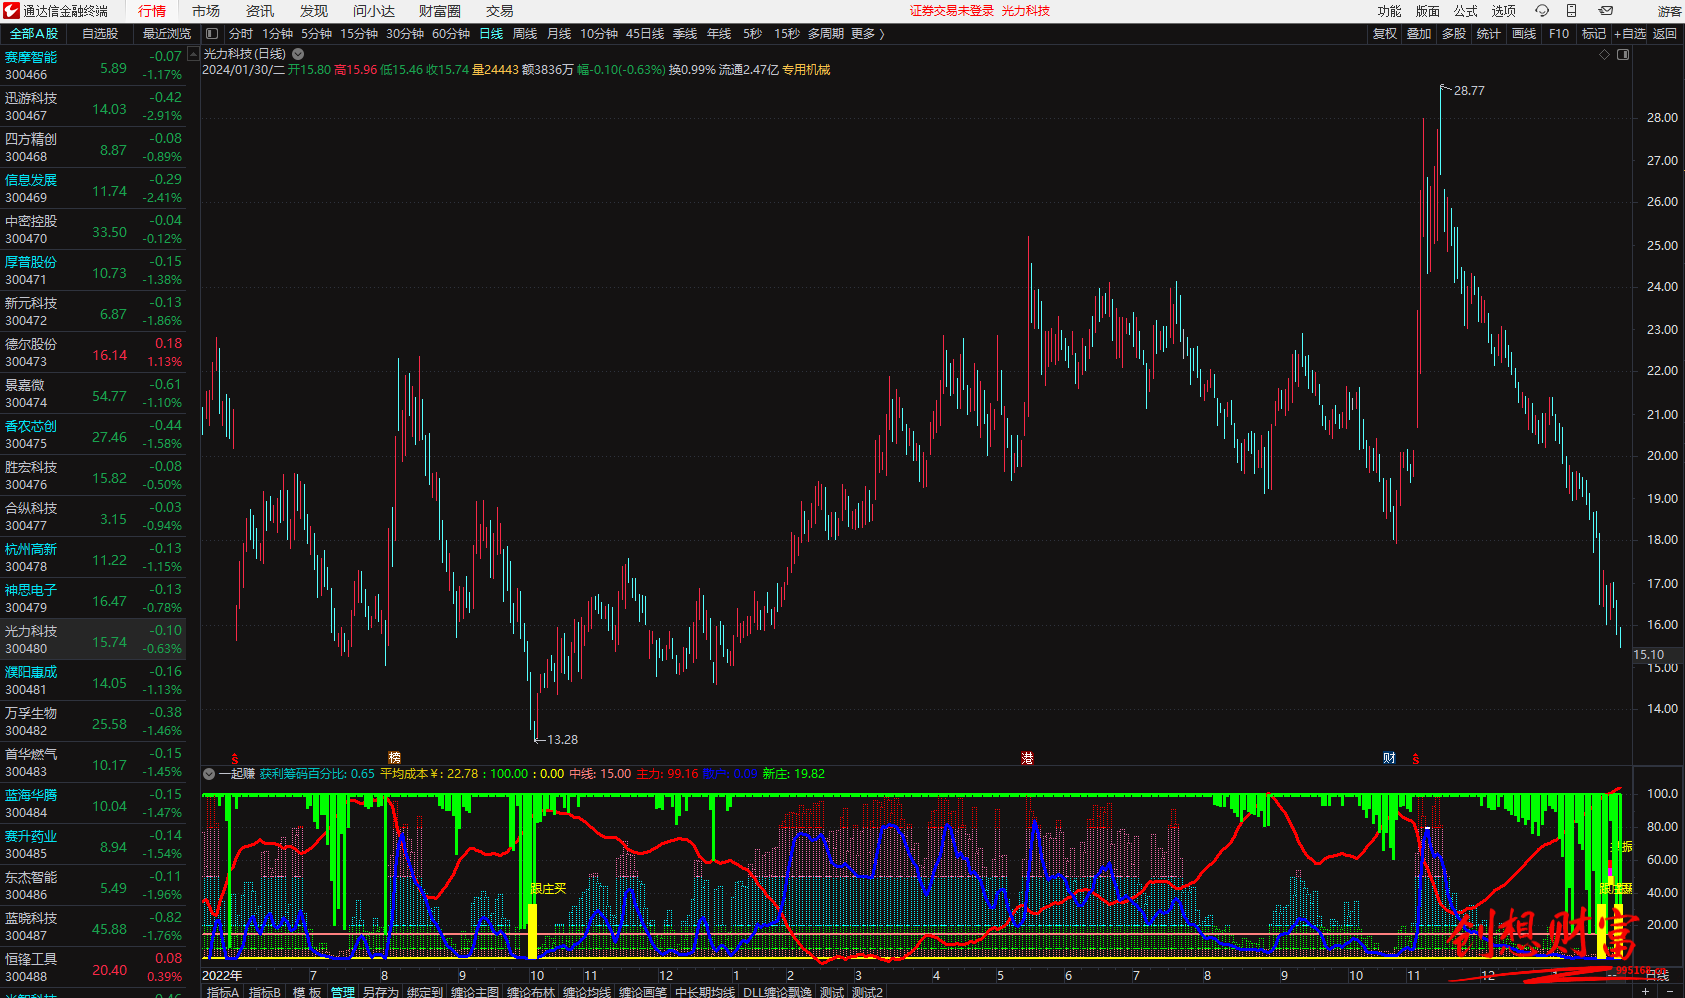Toggle the left panel layout icon
This screenshot has width=1685, height=998.
point(212,34)
